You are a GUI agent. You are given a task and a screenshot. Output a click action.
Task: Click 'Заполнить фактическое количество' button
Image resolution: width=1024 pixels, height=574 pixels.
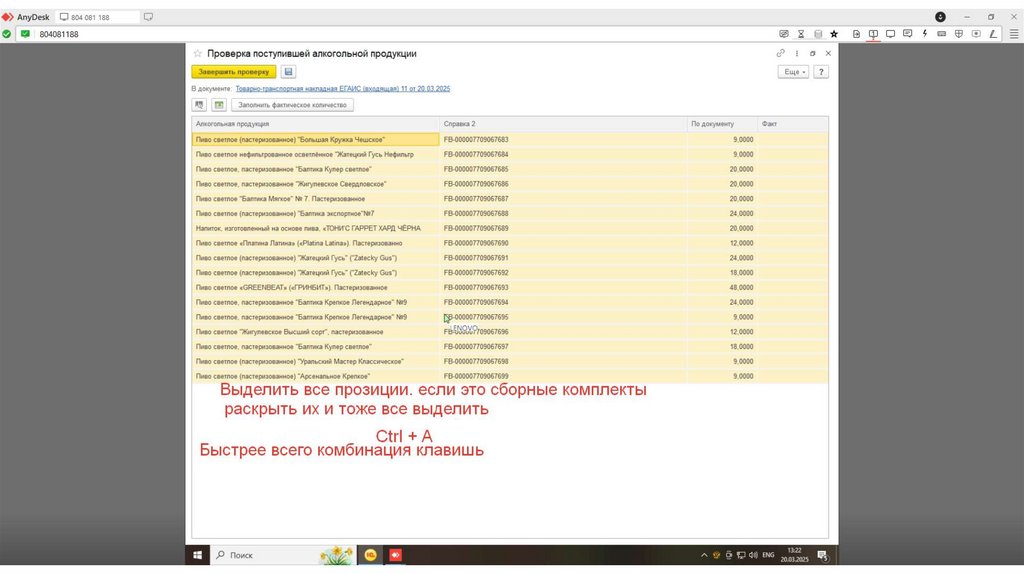292,105
